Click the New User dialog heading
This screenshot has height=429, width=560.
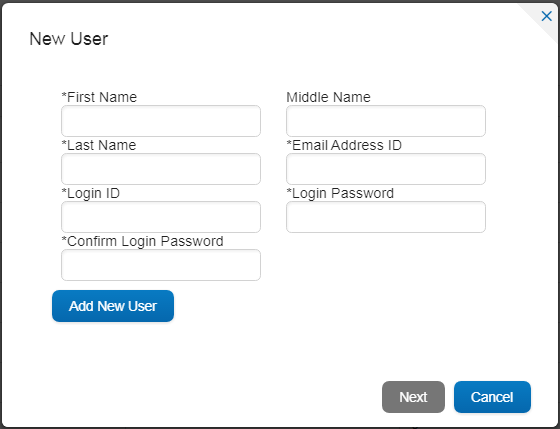[x=69, y=39]
